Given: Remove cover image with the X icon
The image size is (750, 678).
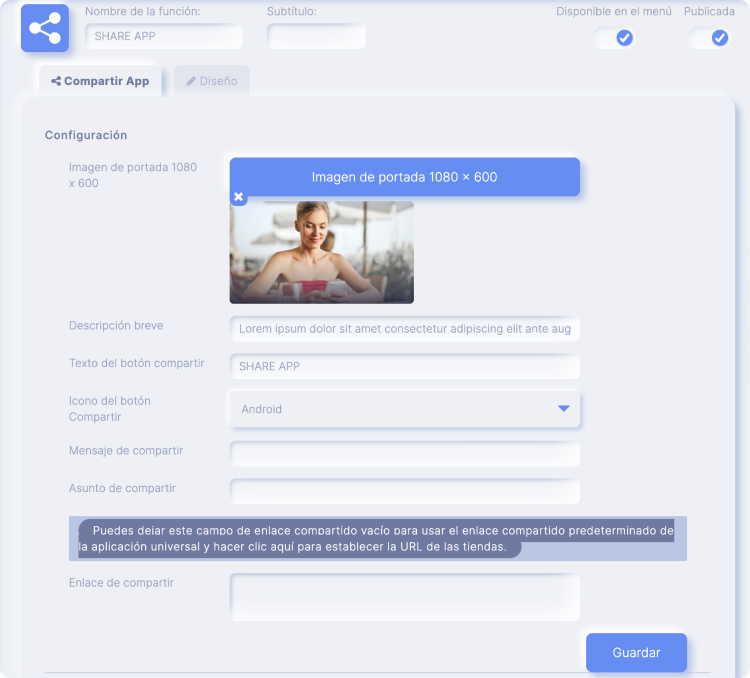Looking at the screenshot, I should pos(239,197).
